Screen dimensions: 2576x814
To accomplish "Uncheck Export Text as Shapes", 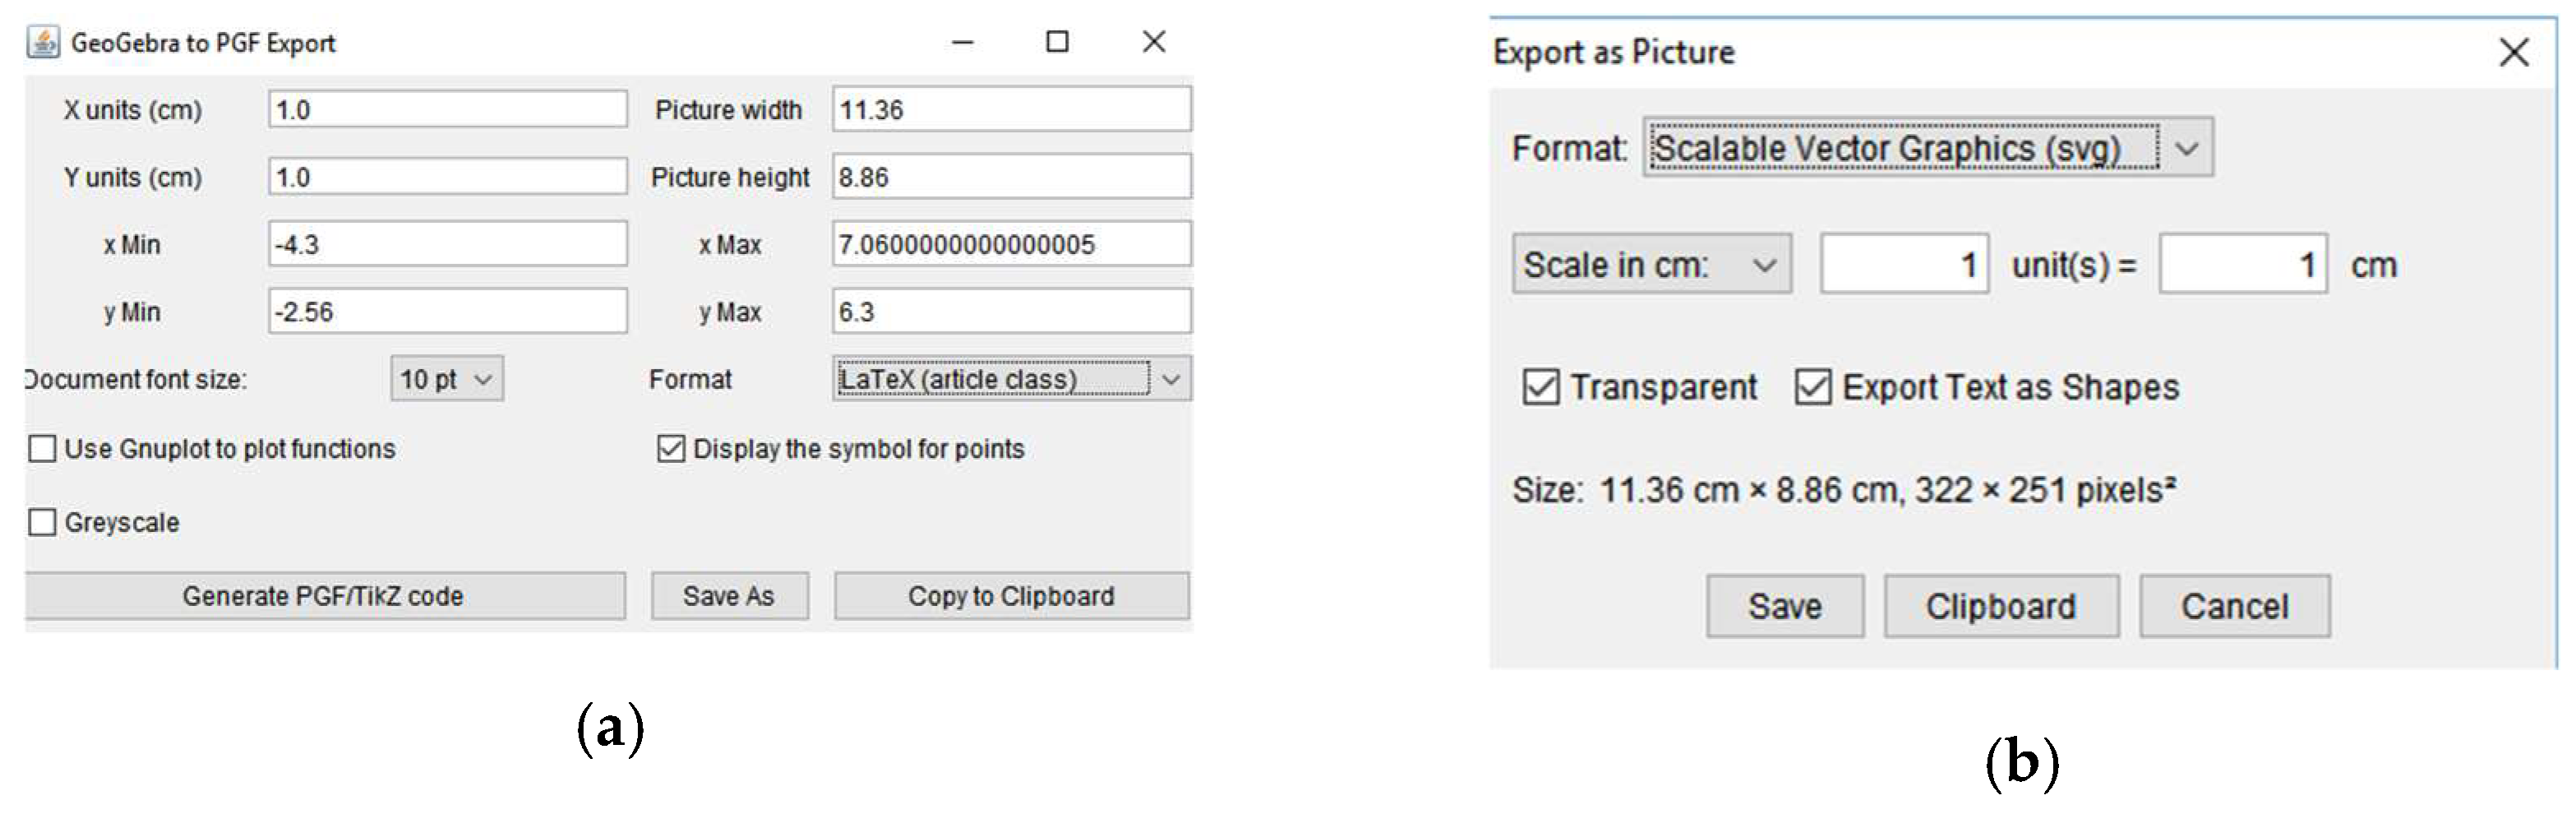I will click(x=1812, y=387).
